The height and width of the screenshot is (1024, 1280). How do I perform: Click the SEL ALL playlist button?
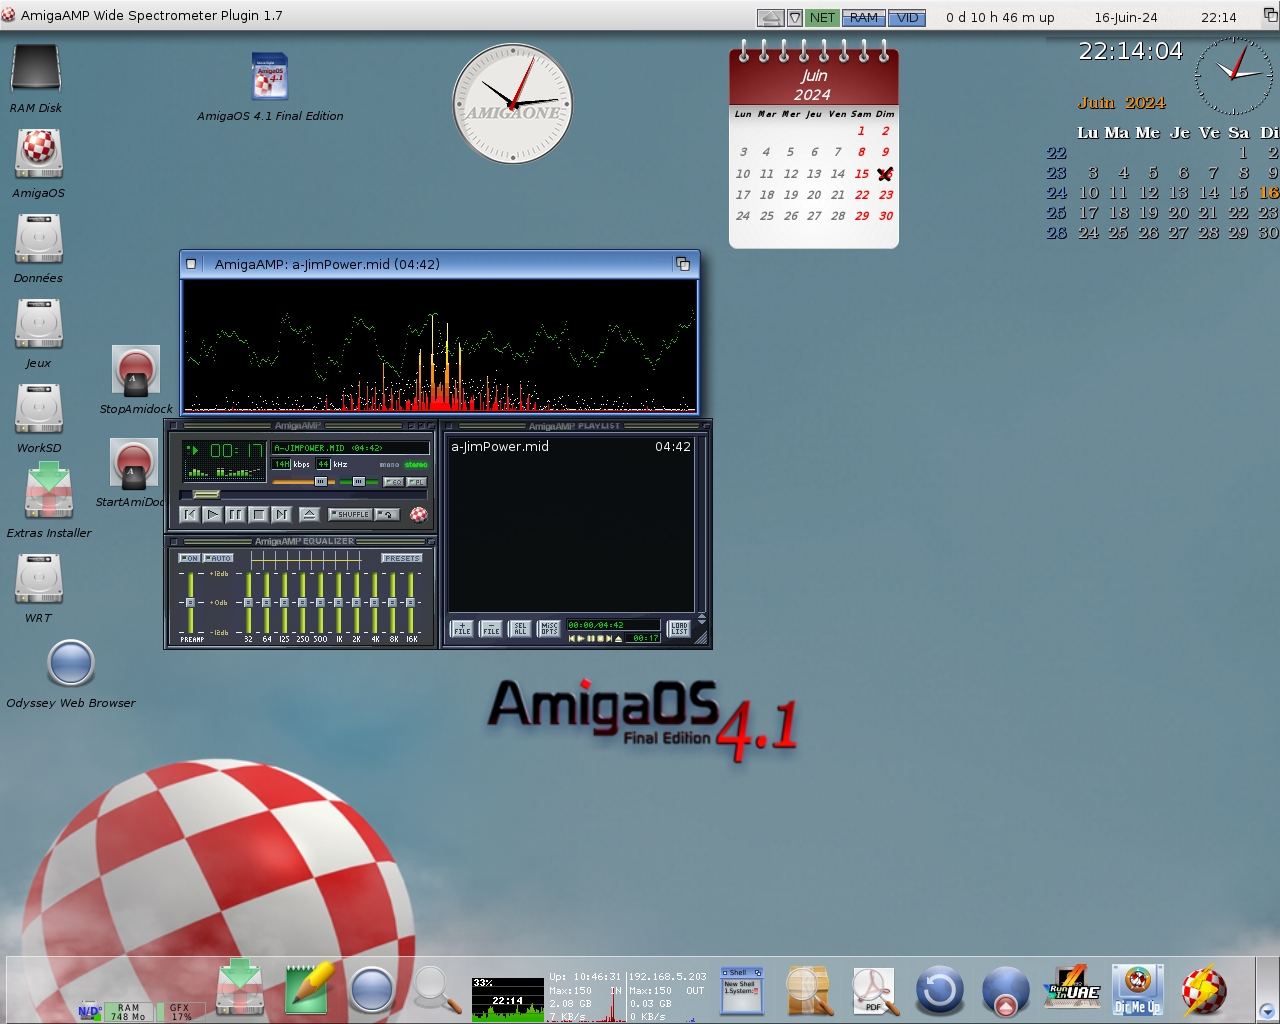[x=520, y=629]
